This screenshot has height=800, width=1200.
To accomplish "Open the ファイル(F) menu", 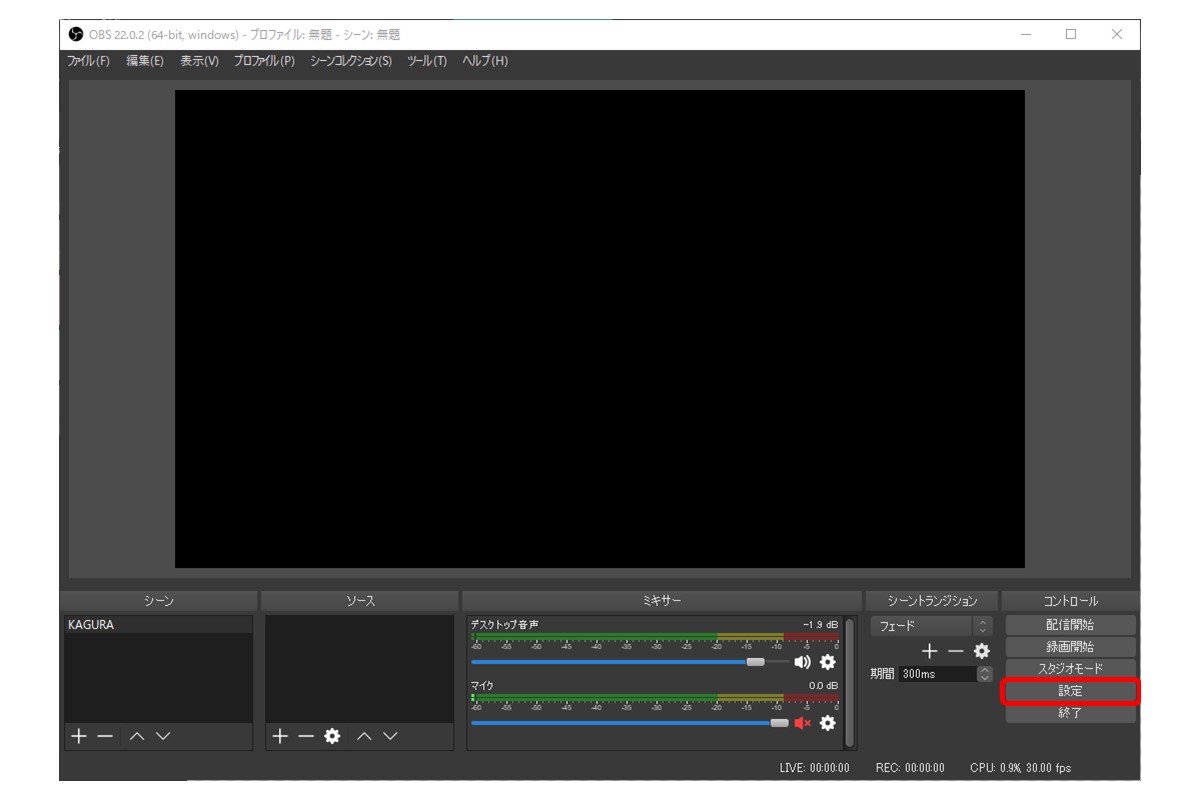I will tap(88, 61).
